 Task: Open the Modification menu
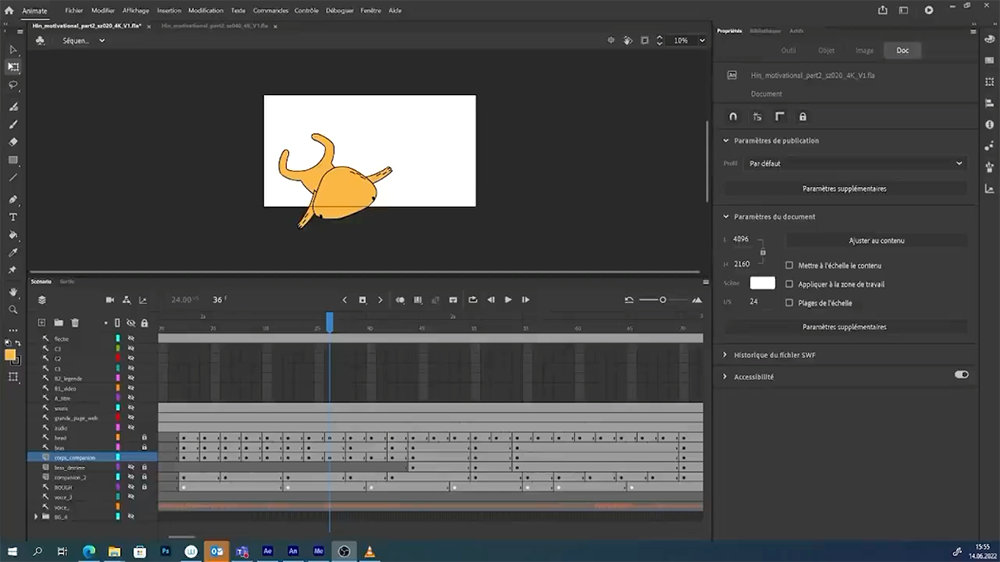(x=206, y=10)
